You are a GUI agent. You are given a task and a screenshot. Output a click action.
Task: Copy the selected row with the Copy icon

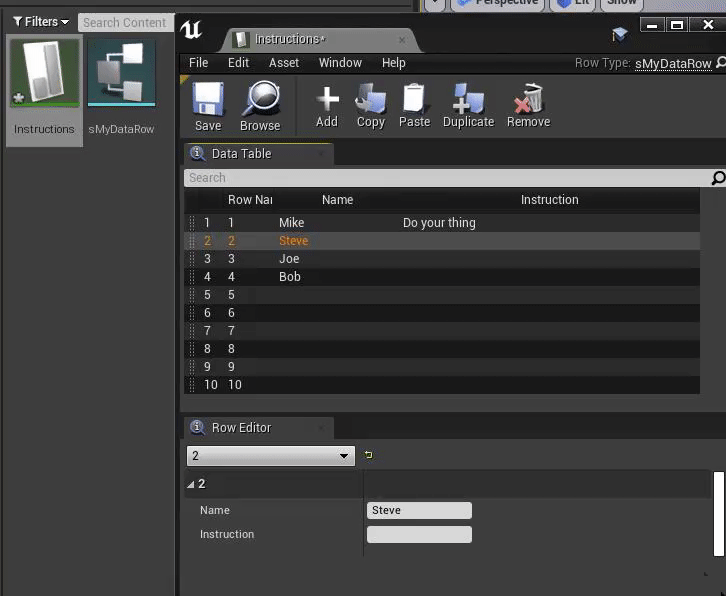point(370,98)
